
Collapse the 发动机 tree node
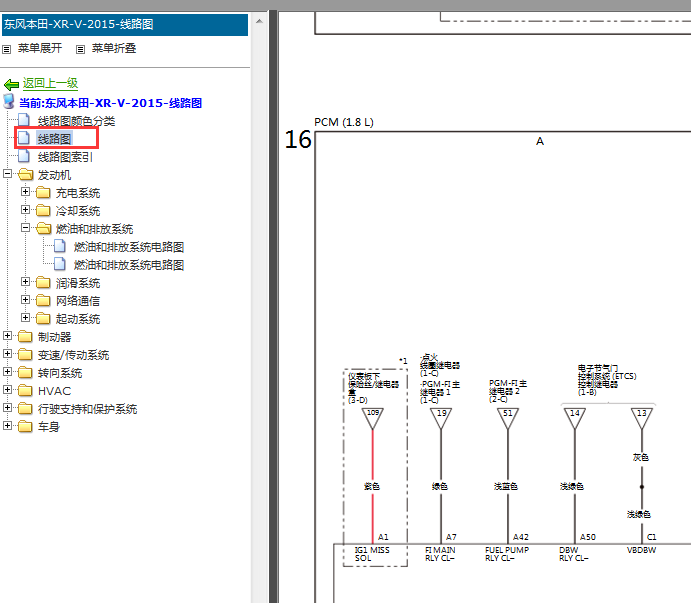coord(7,174)
